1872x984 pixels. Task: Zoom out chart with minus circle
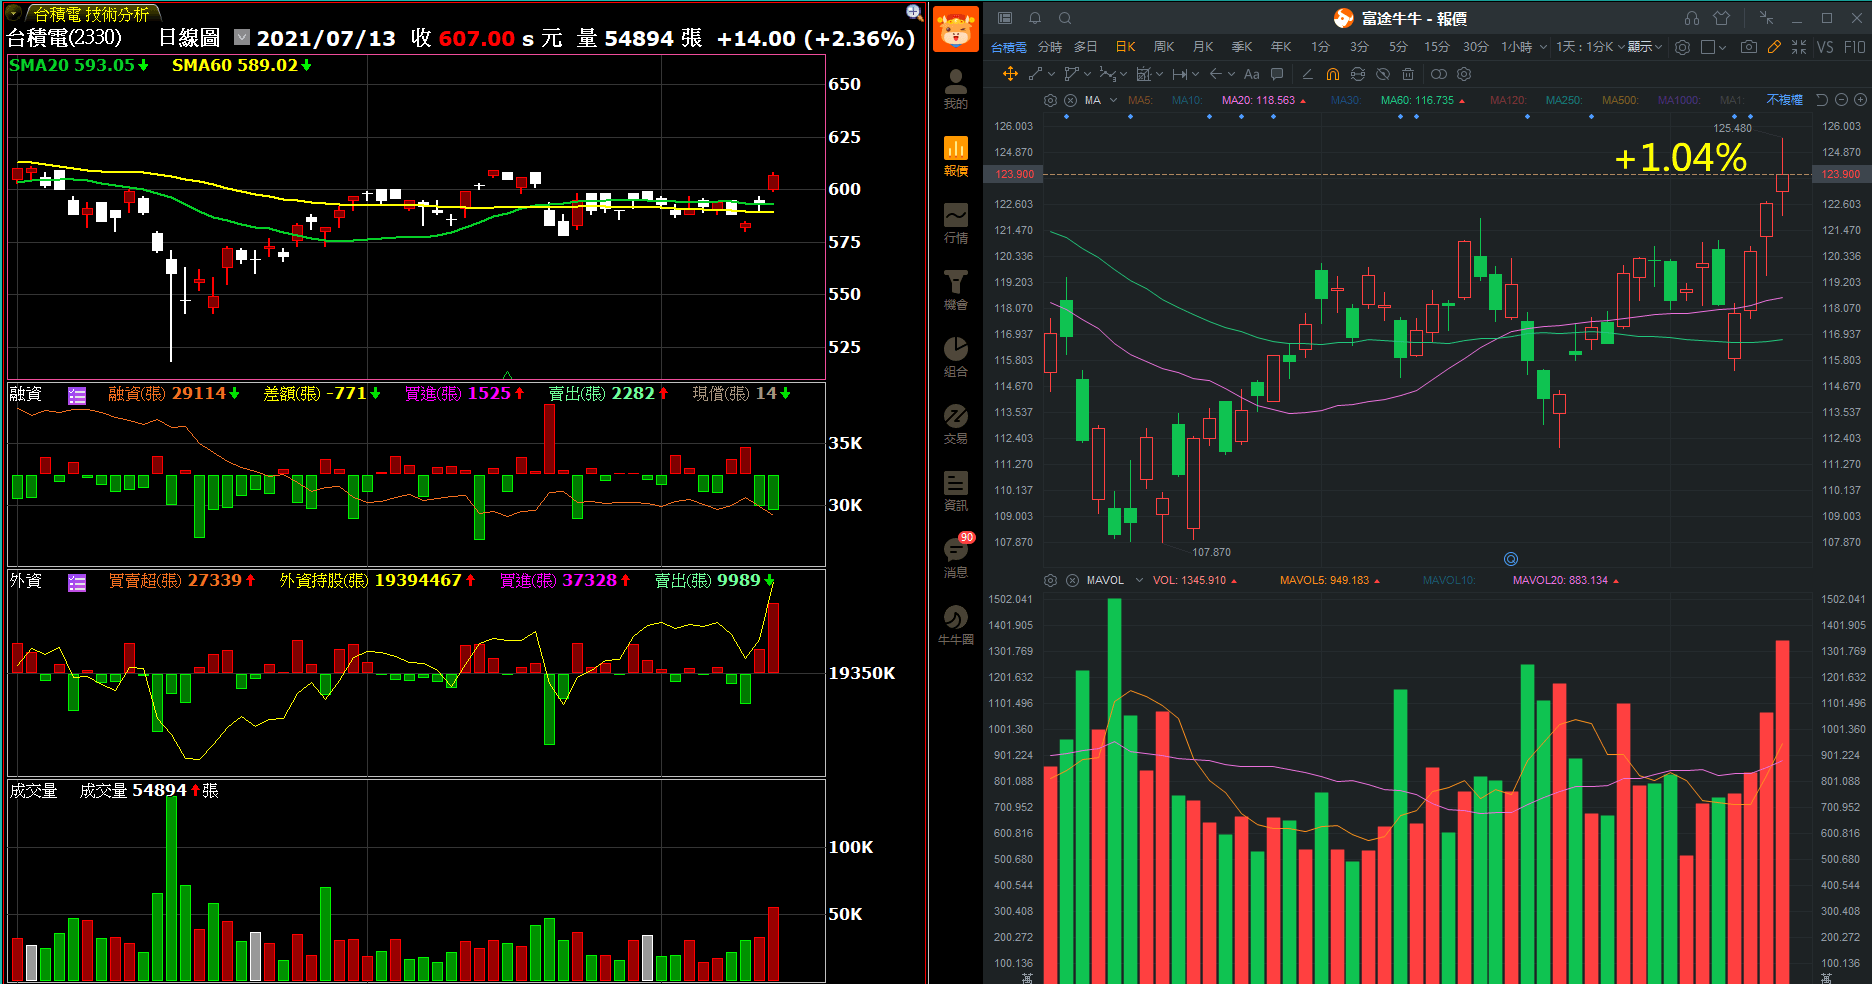click(1841, 100)
